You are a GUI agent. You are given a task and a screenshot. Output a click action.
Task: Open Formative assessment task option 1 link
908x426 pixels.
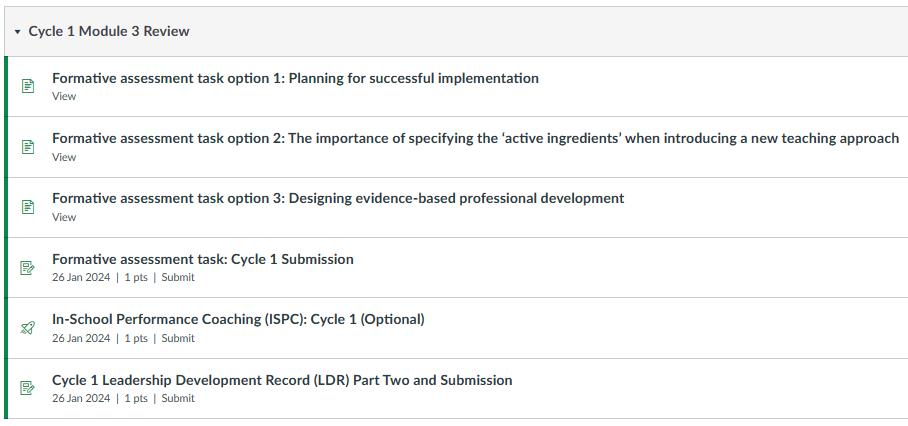(x=295, y=78)
